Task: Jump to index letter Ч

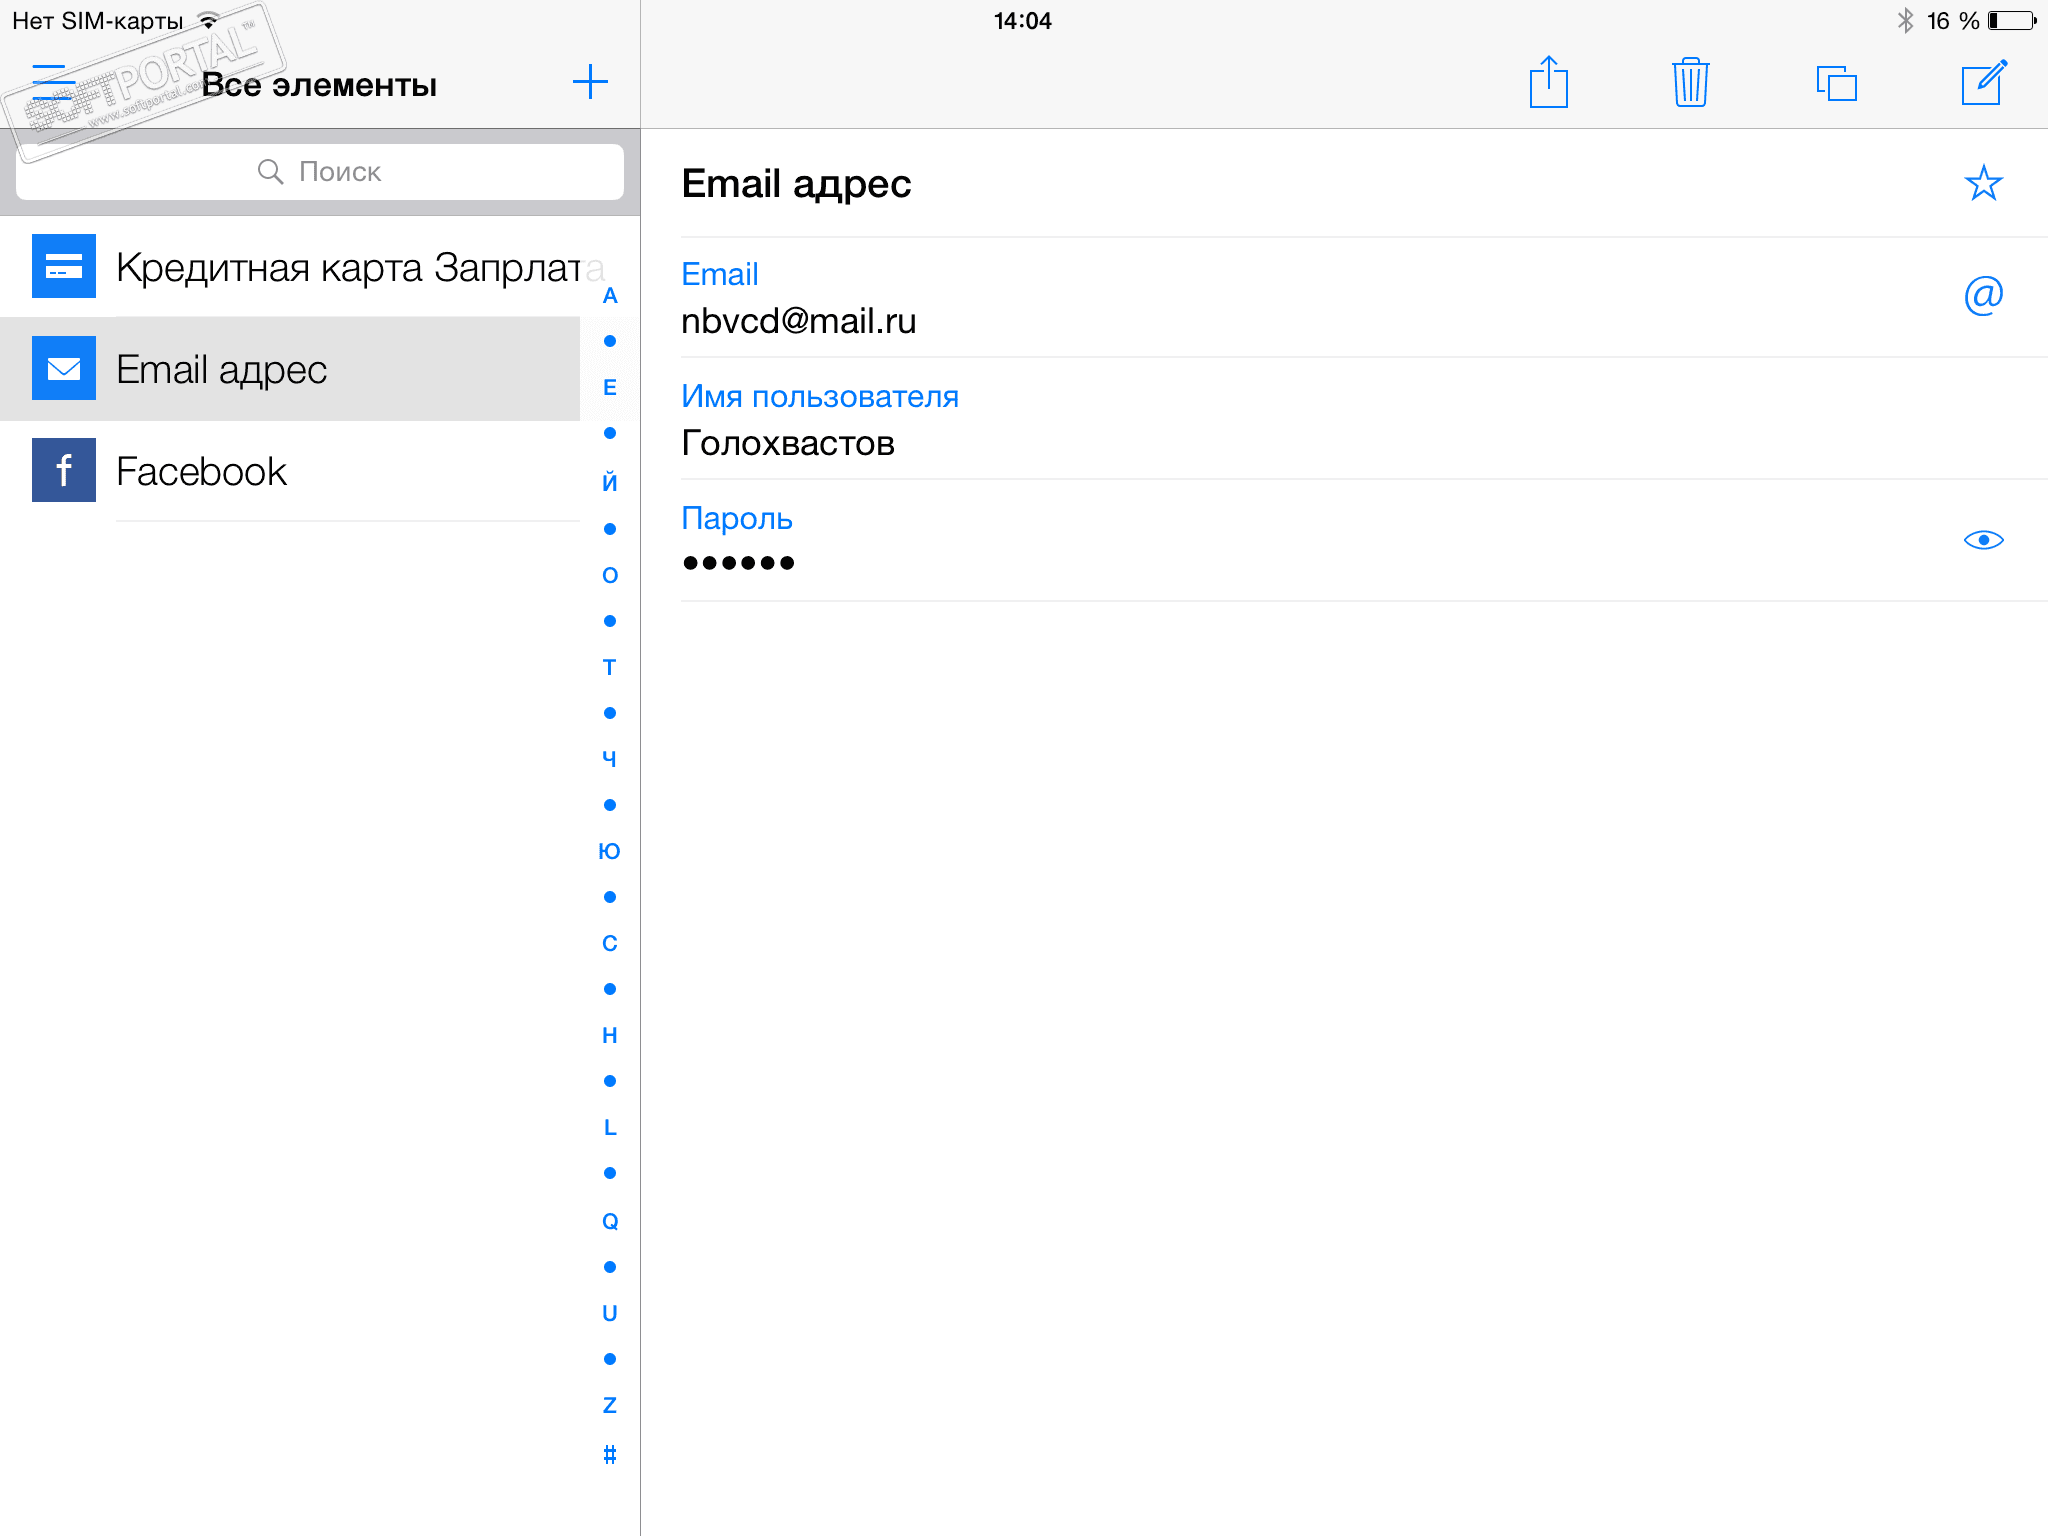Action: (610, 759)
